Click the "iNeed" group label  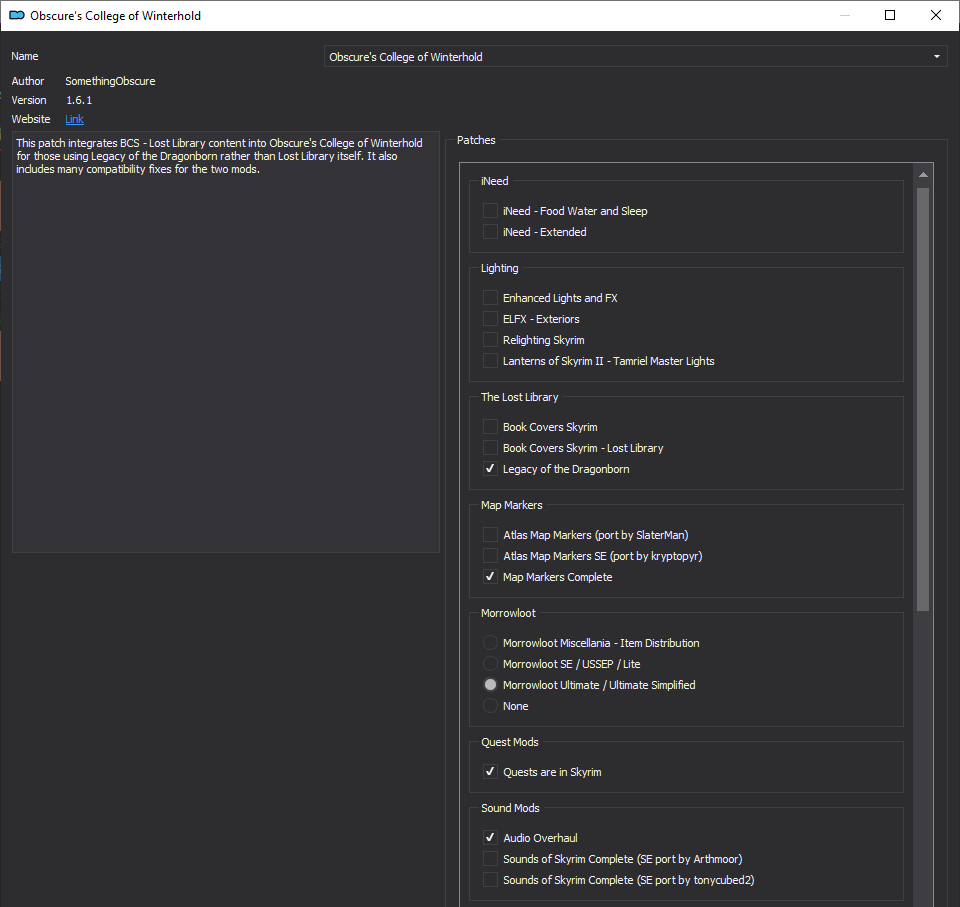pos(494,181)
